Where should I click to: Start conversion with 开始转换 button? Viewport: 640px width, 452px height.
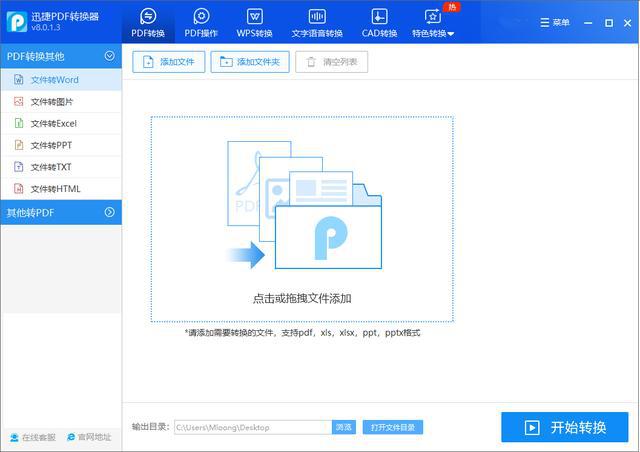564,428
